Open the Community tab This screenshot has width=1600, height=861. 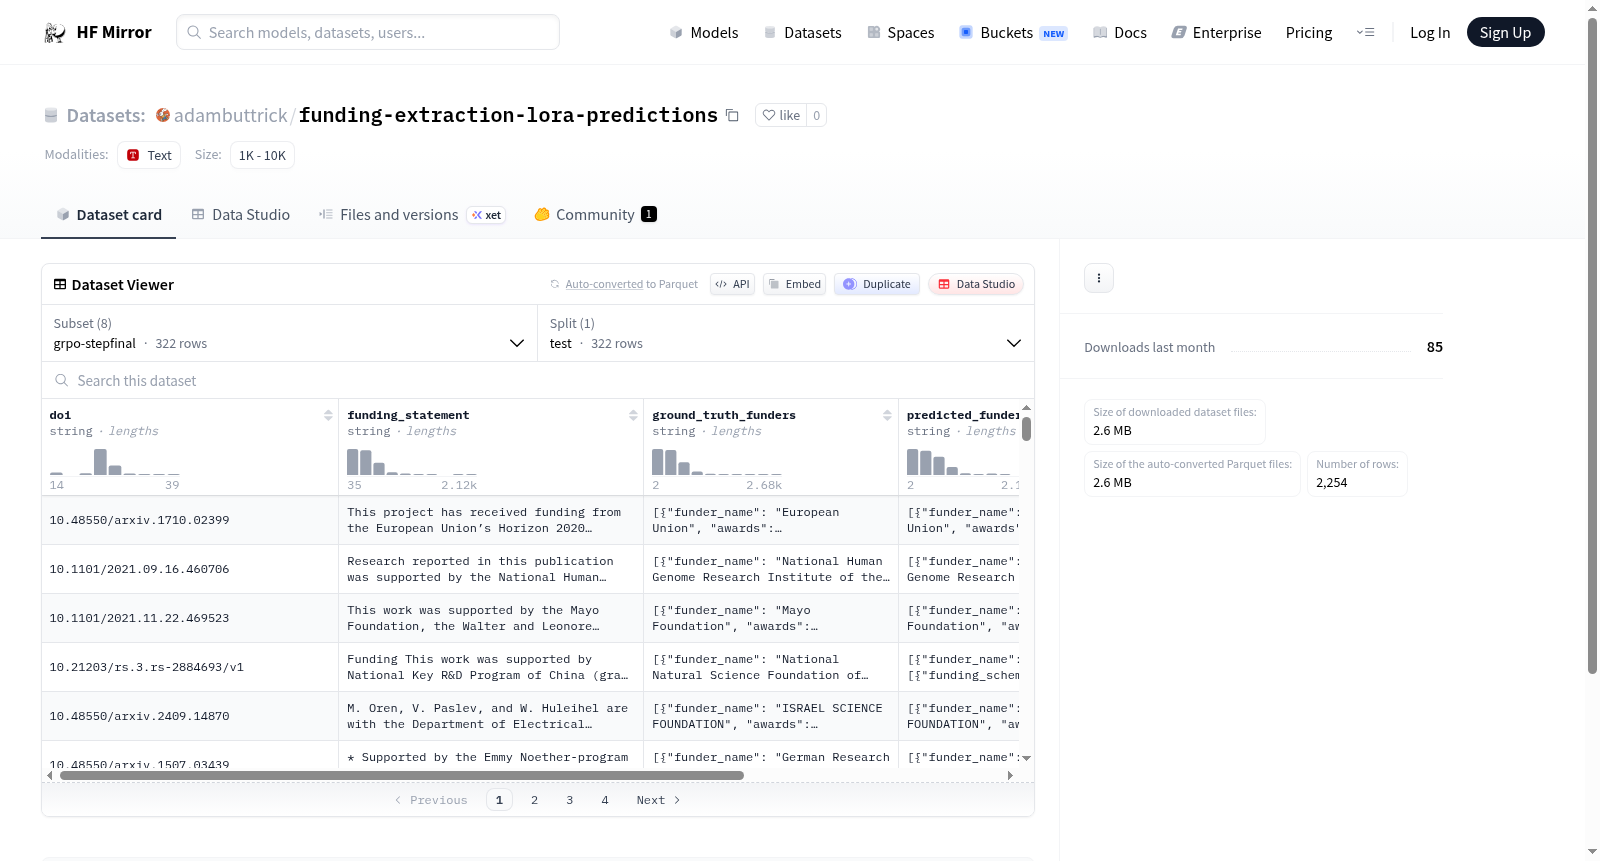[x=596, y=215]
